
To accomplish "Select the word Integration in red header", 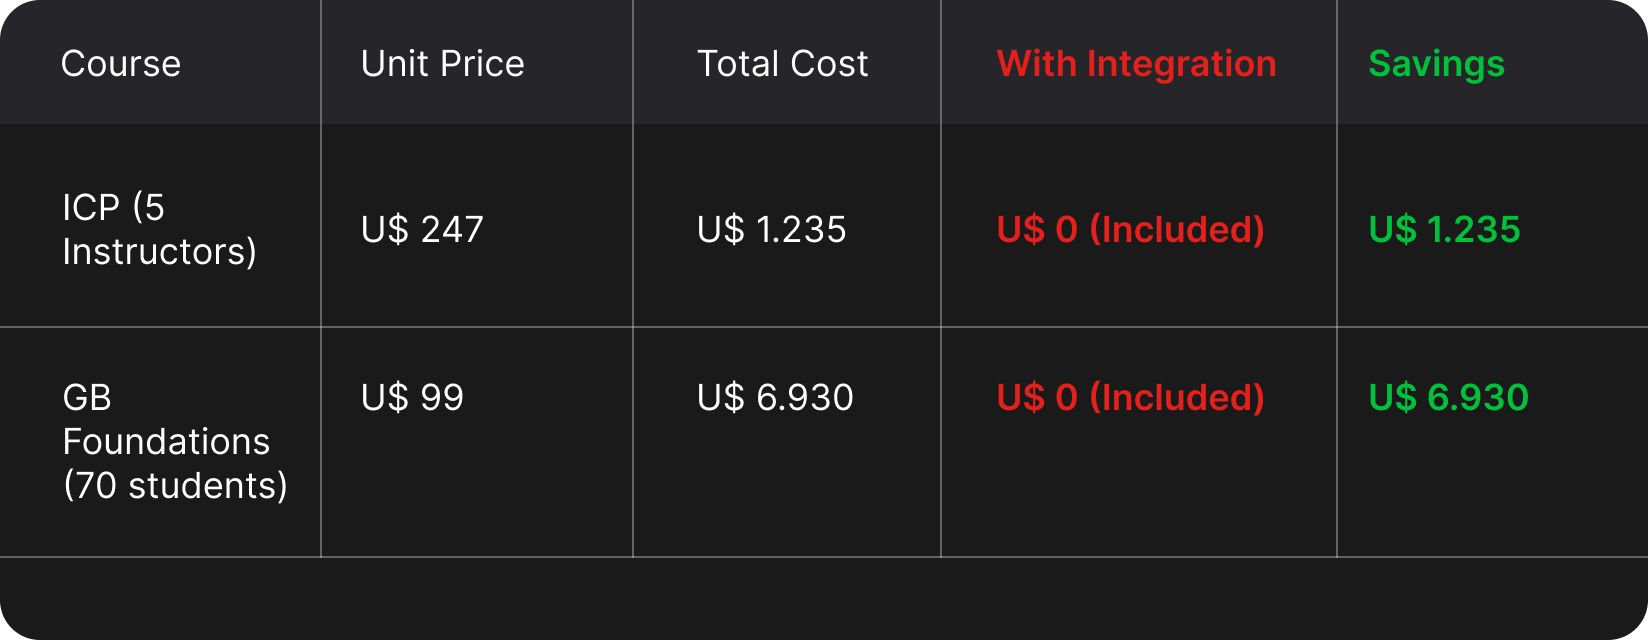I will coord(1181,64).
